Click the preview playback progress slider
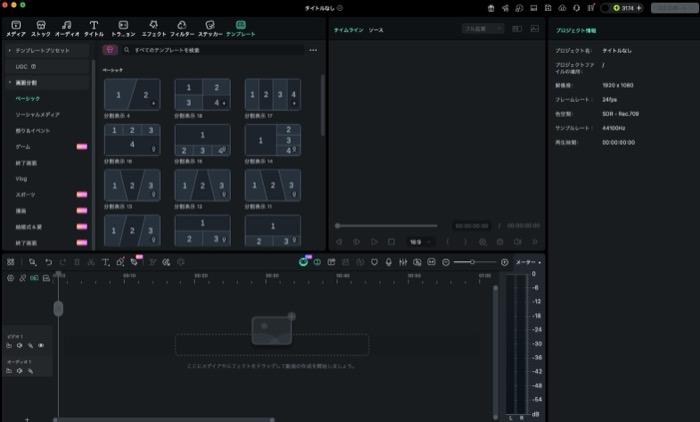700x422 pixels. click(x=387, y=226)
